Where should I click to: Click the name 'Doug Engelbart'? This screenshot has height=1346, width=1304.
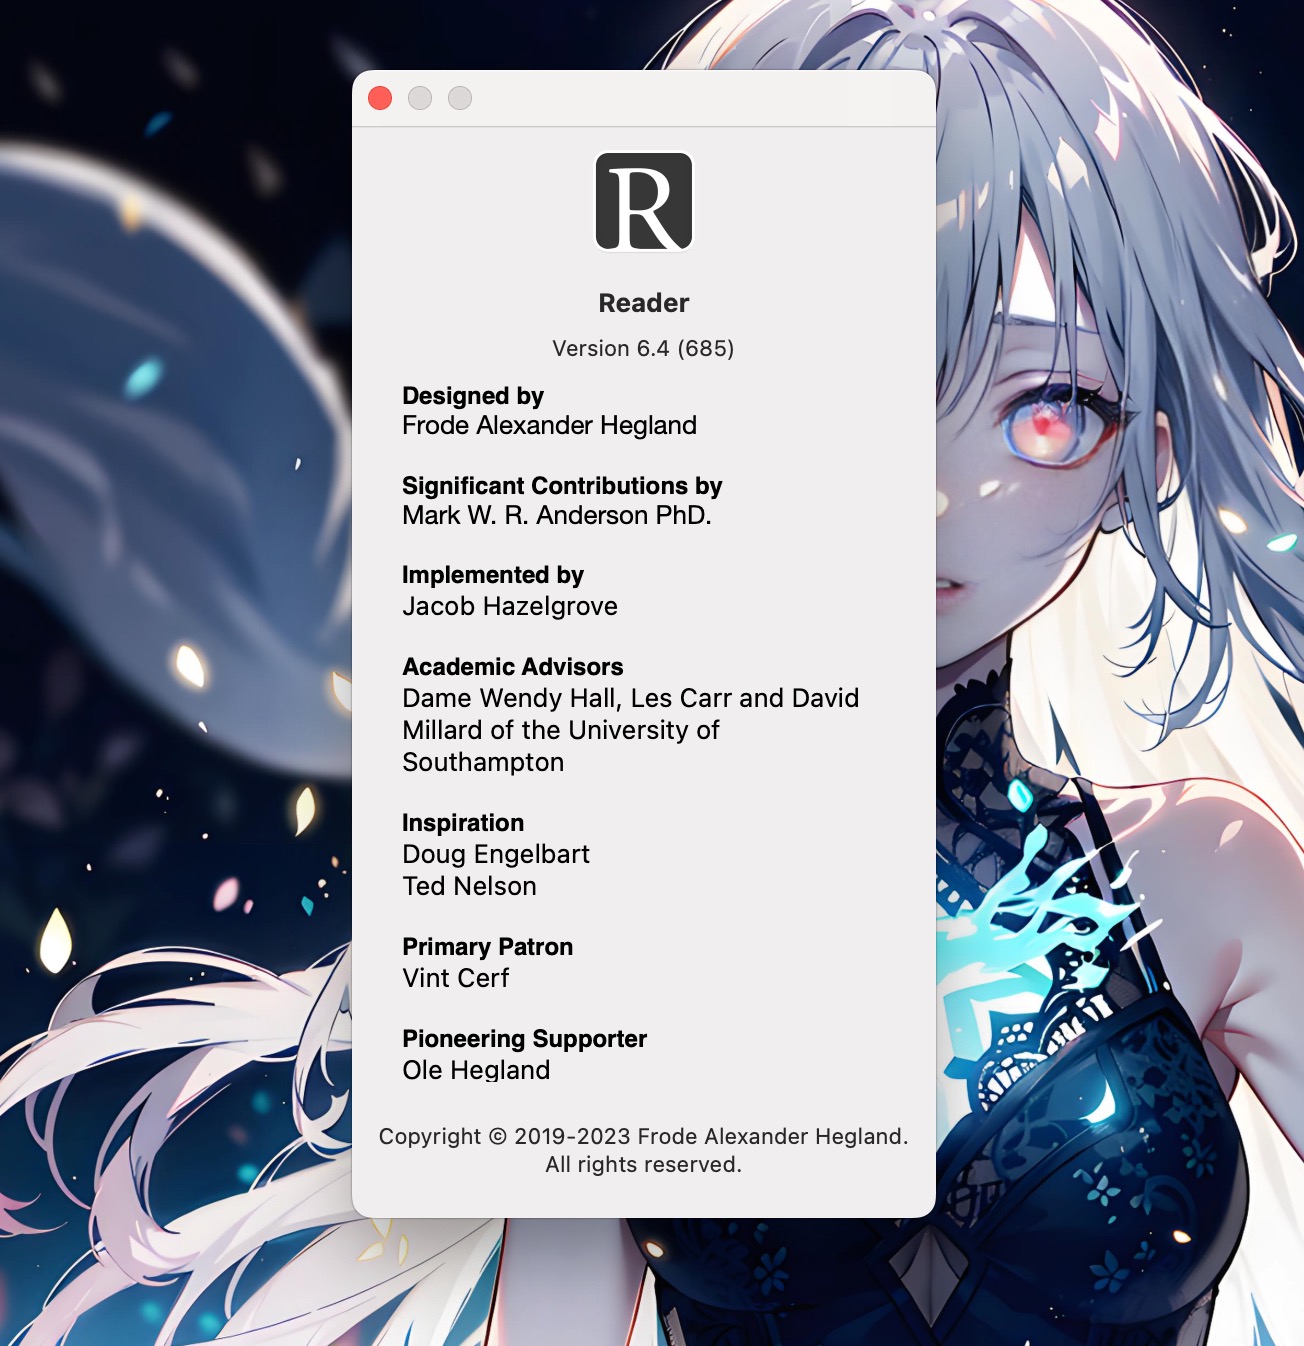click(x=496, y=854)
